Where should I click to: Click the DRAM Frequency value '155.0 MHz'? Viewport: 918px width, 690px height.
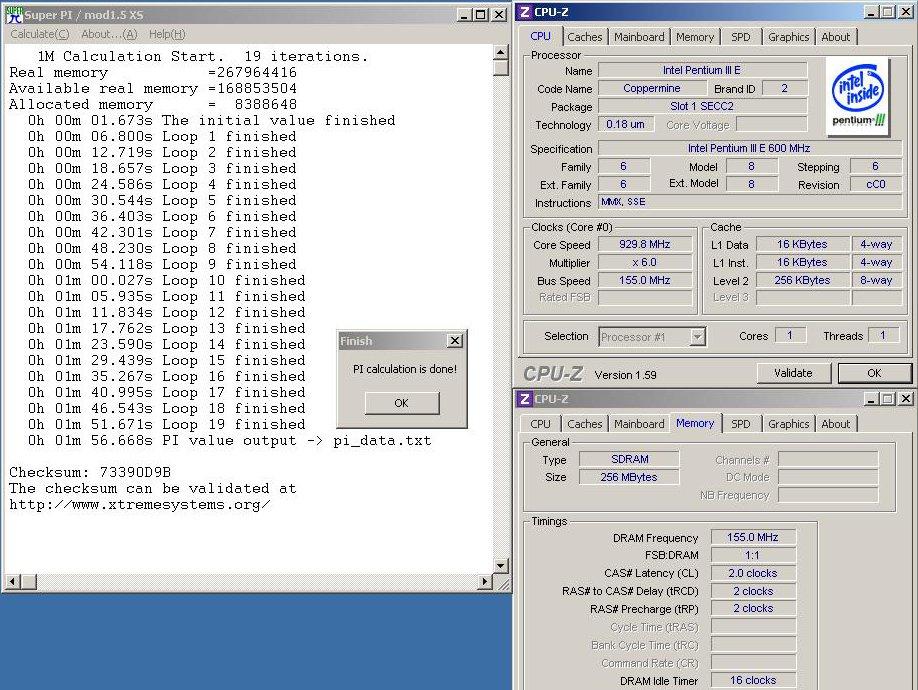[753, 537]
